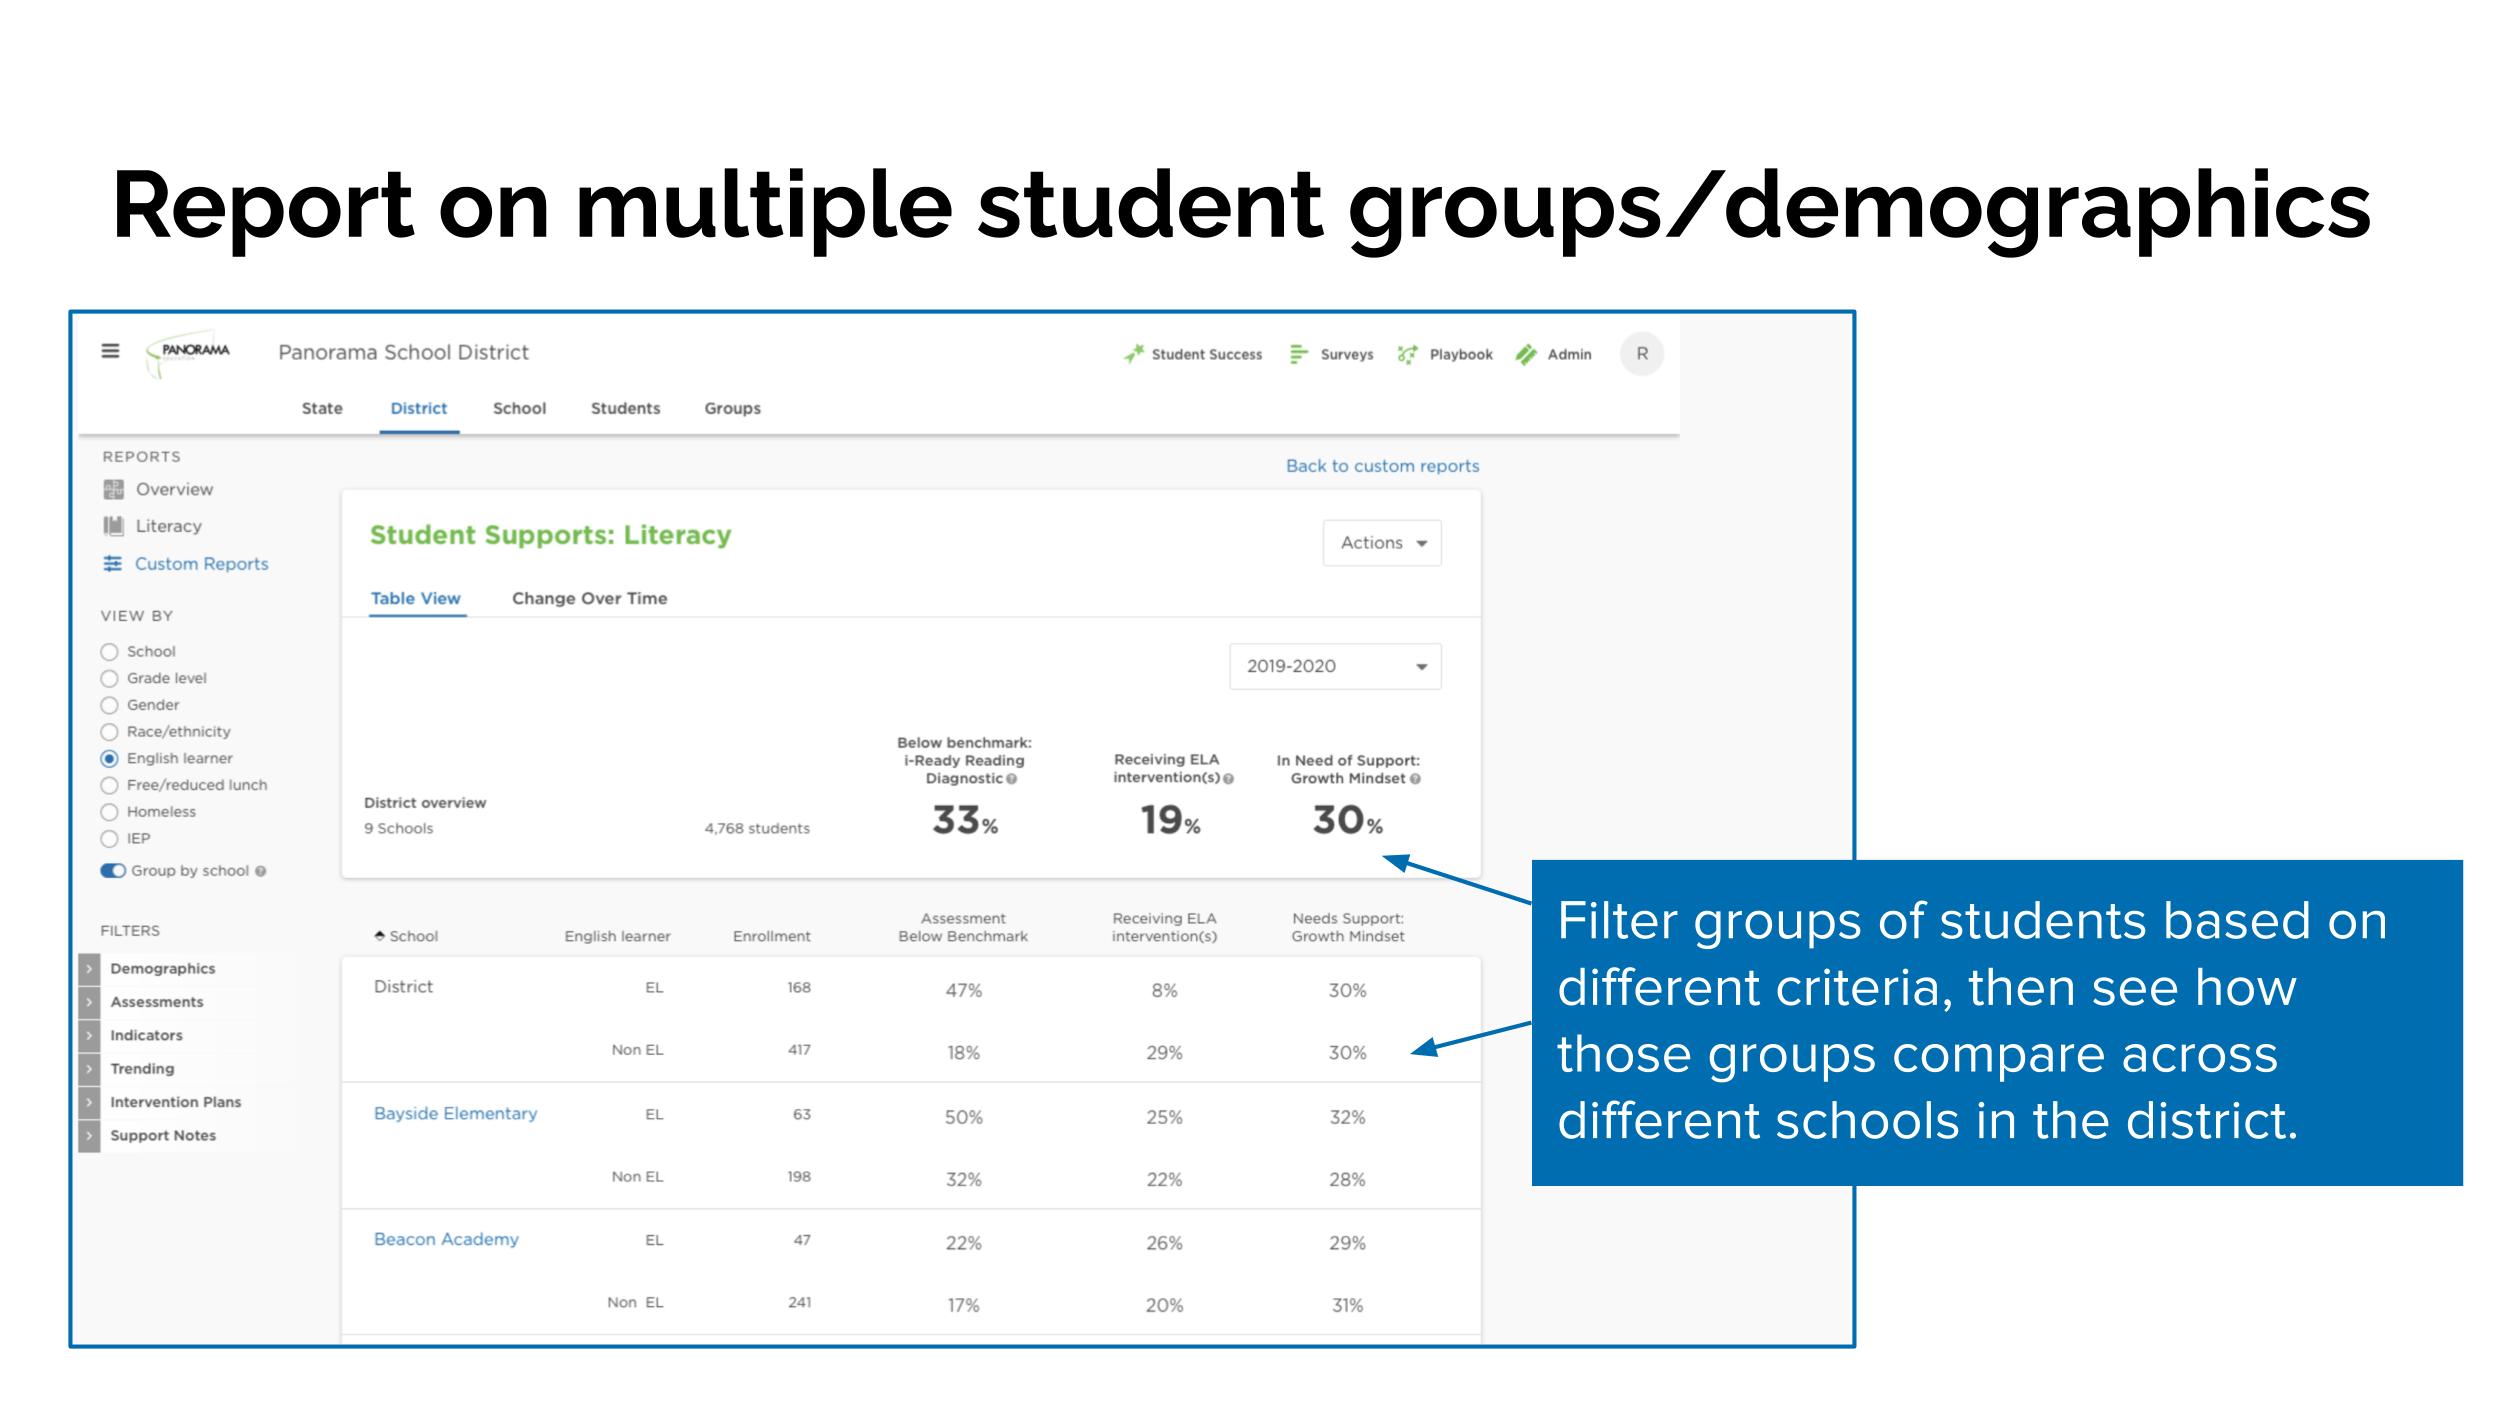Switch to the District tab
Image resolution: width=2500 pixels, height=1407 pixels.
coord(419,408)
